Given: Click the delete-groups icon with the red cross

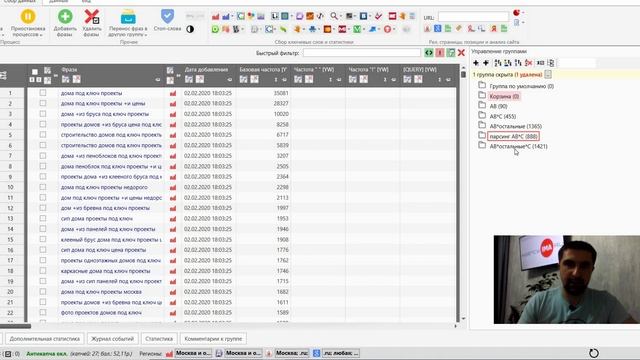Looking at the screenshot, I should click(x=529, y=63).
